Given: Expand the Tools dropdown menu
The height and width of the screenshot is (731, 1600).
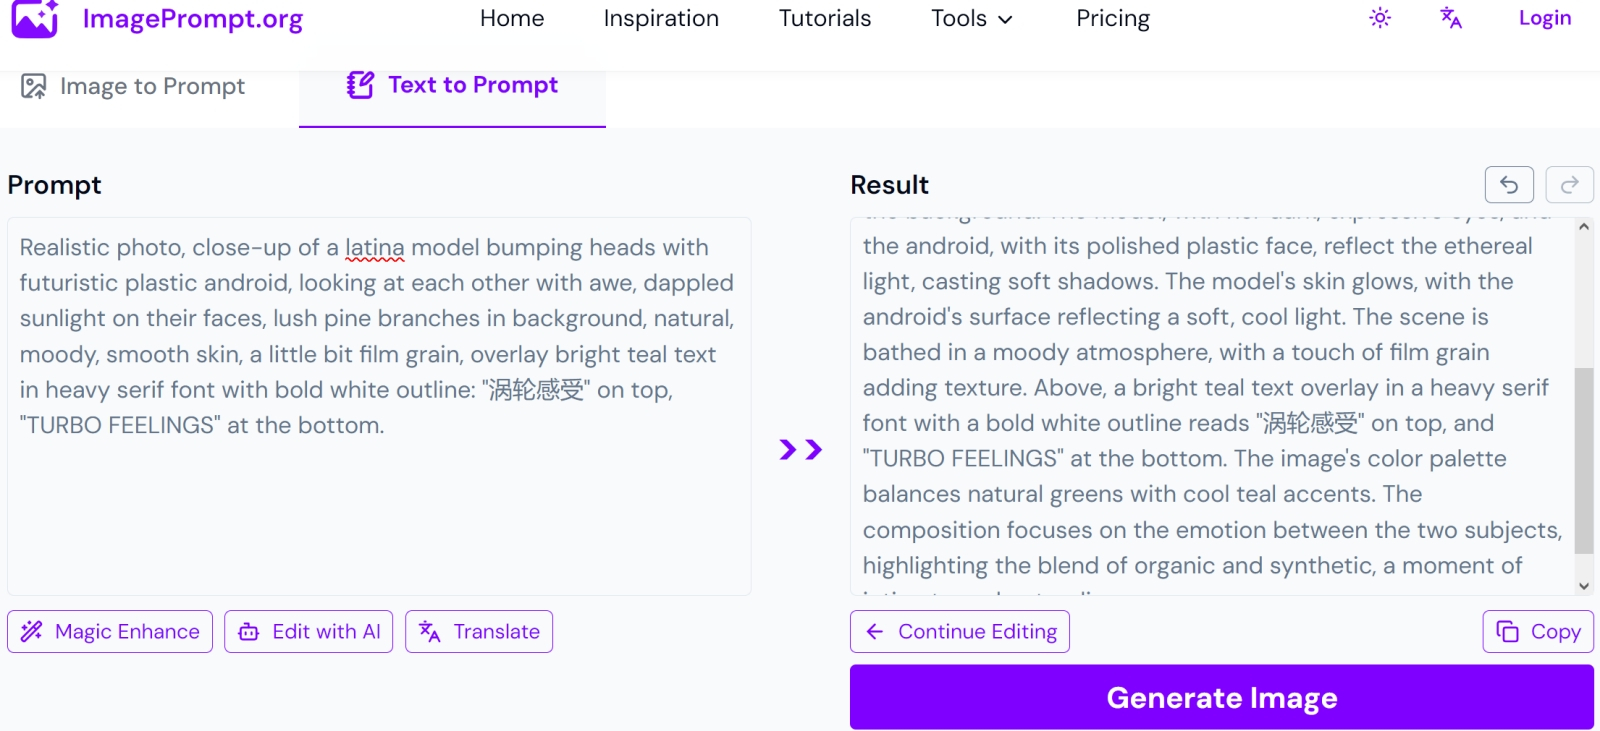Looking at the screenshot, I should pyautogui.click(x=971, y=19).
